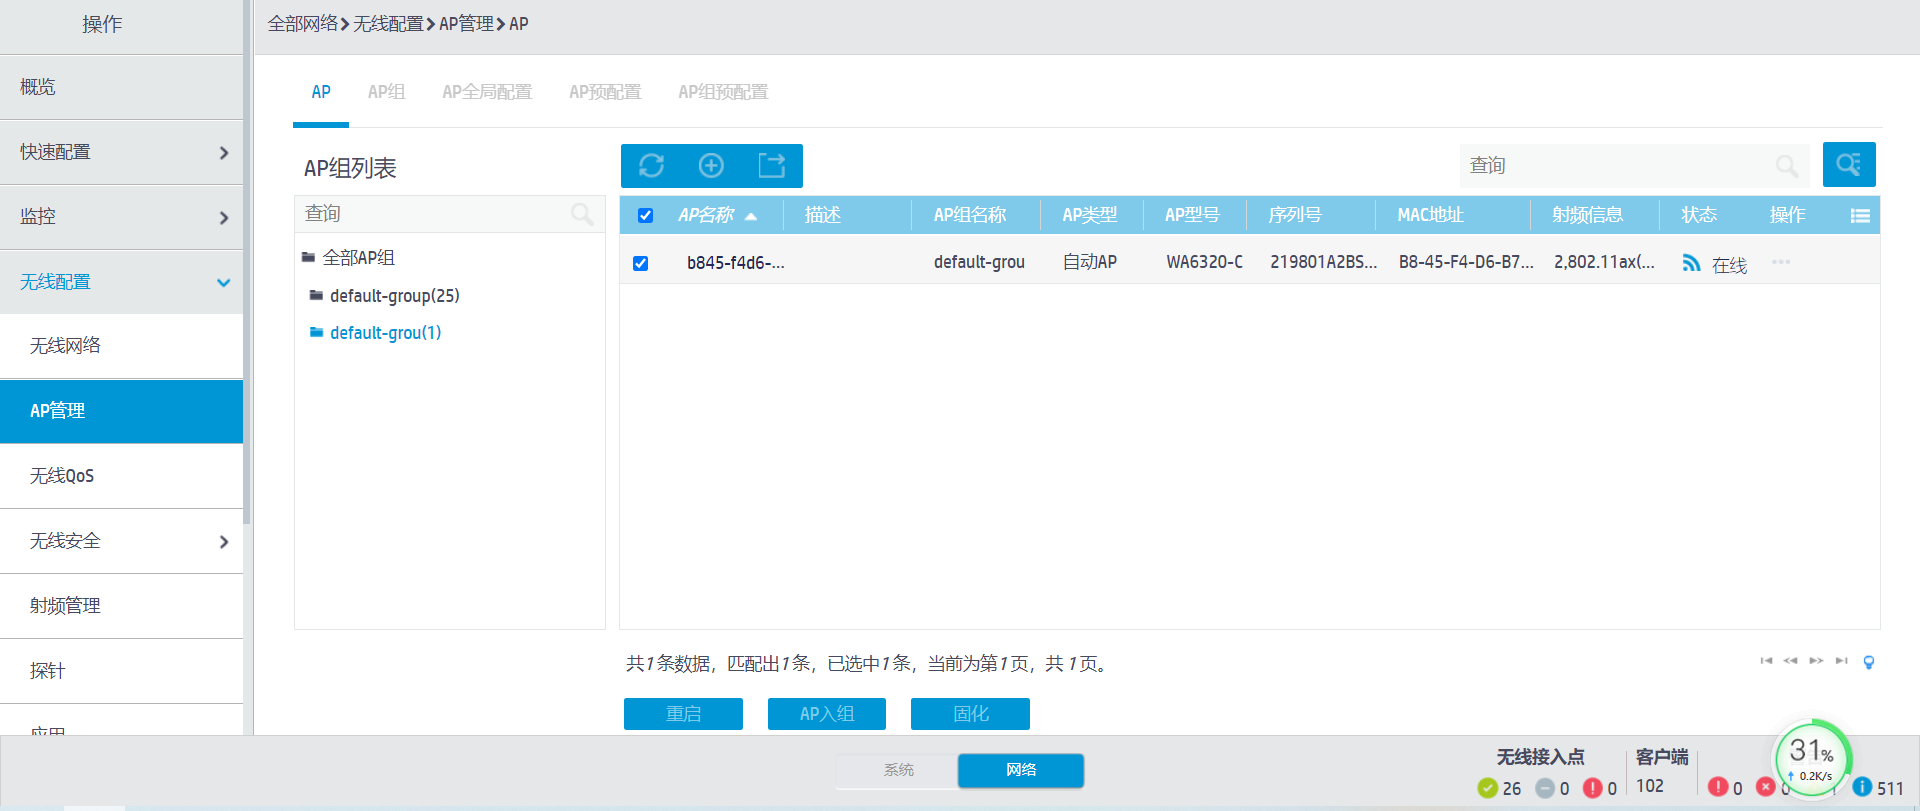This screenshot has width=1920, height=811.
Task: Open the 探针 menu item
Action: (x=121, y=671)
